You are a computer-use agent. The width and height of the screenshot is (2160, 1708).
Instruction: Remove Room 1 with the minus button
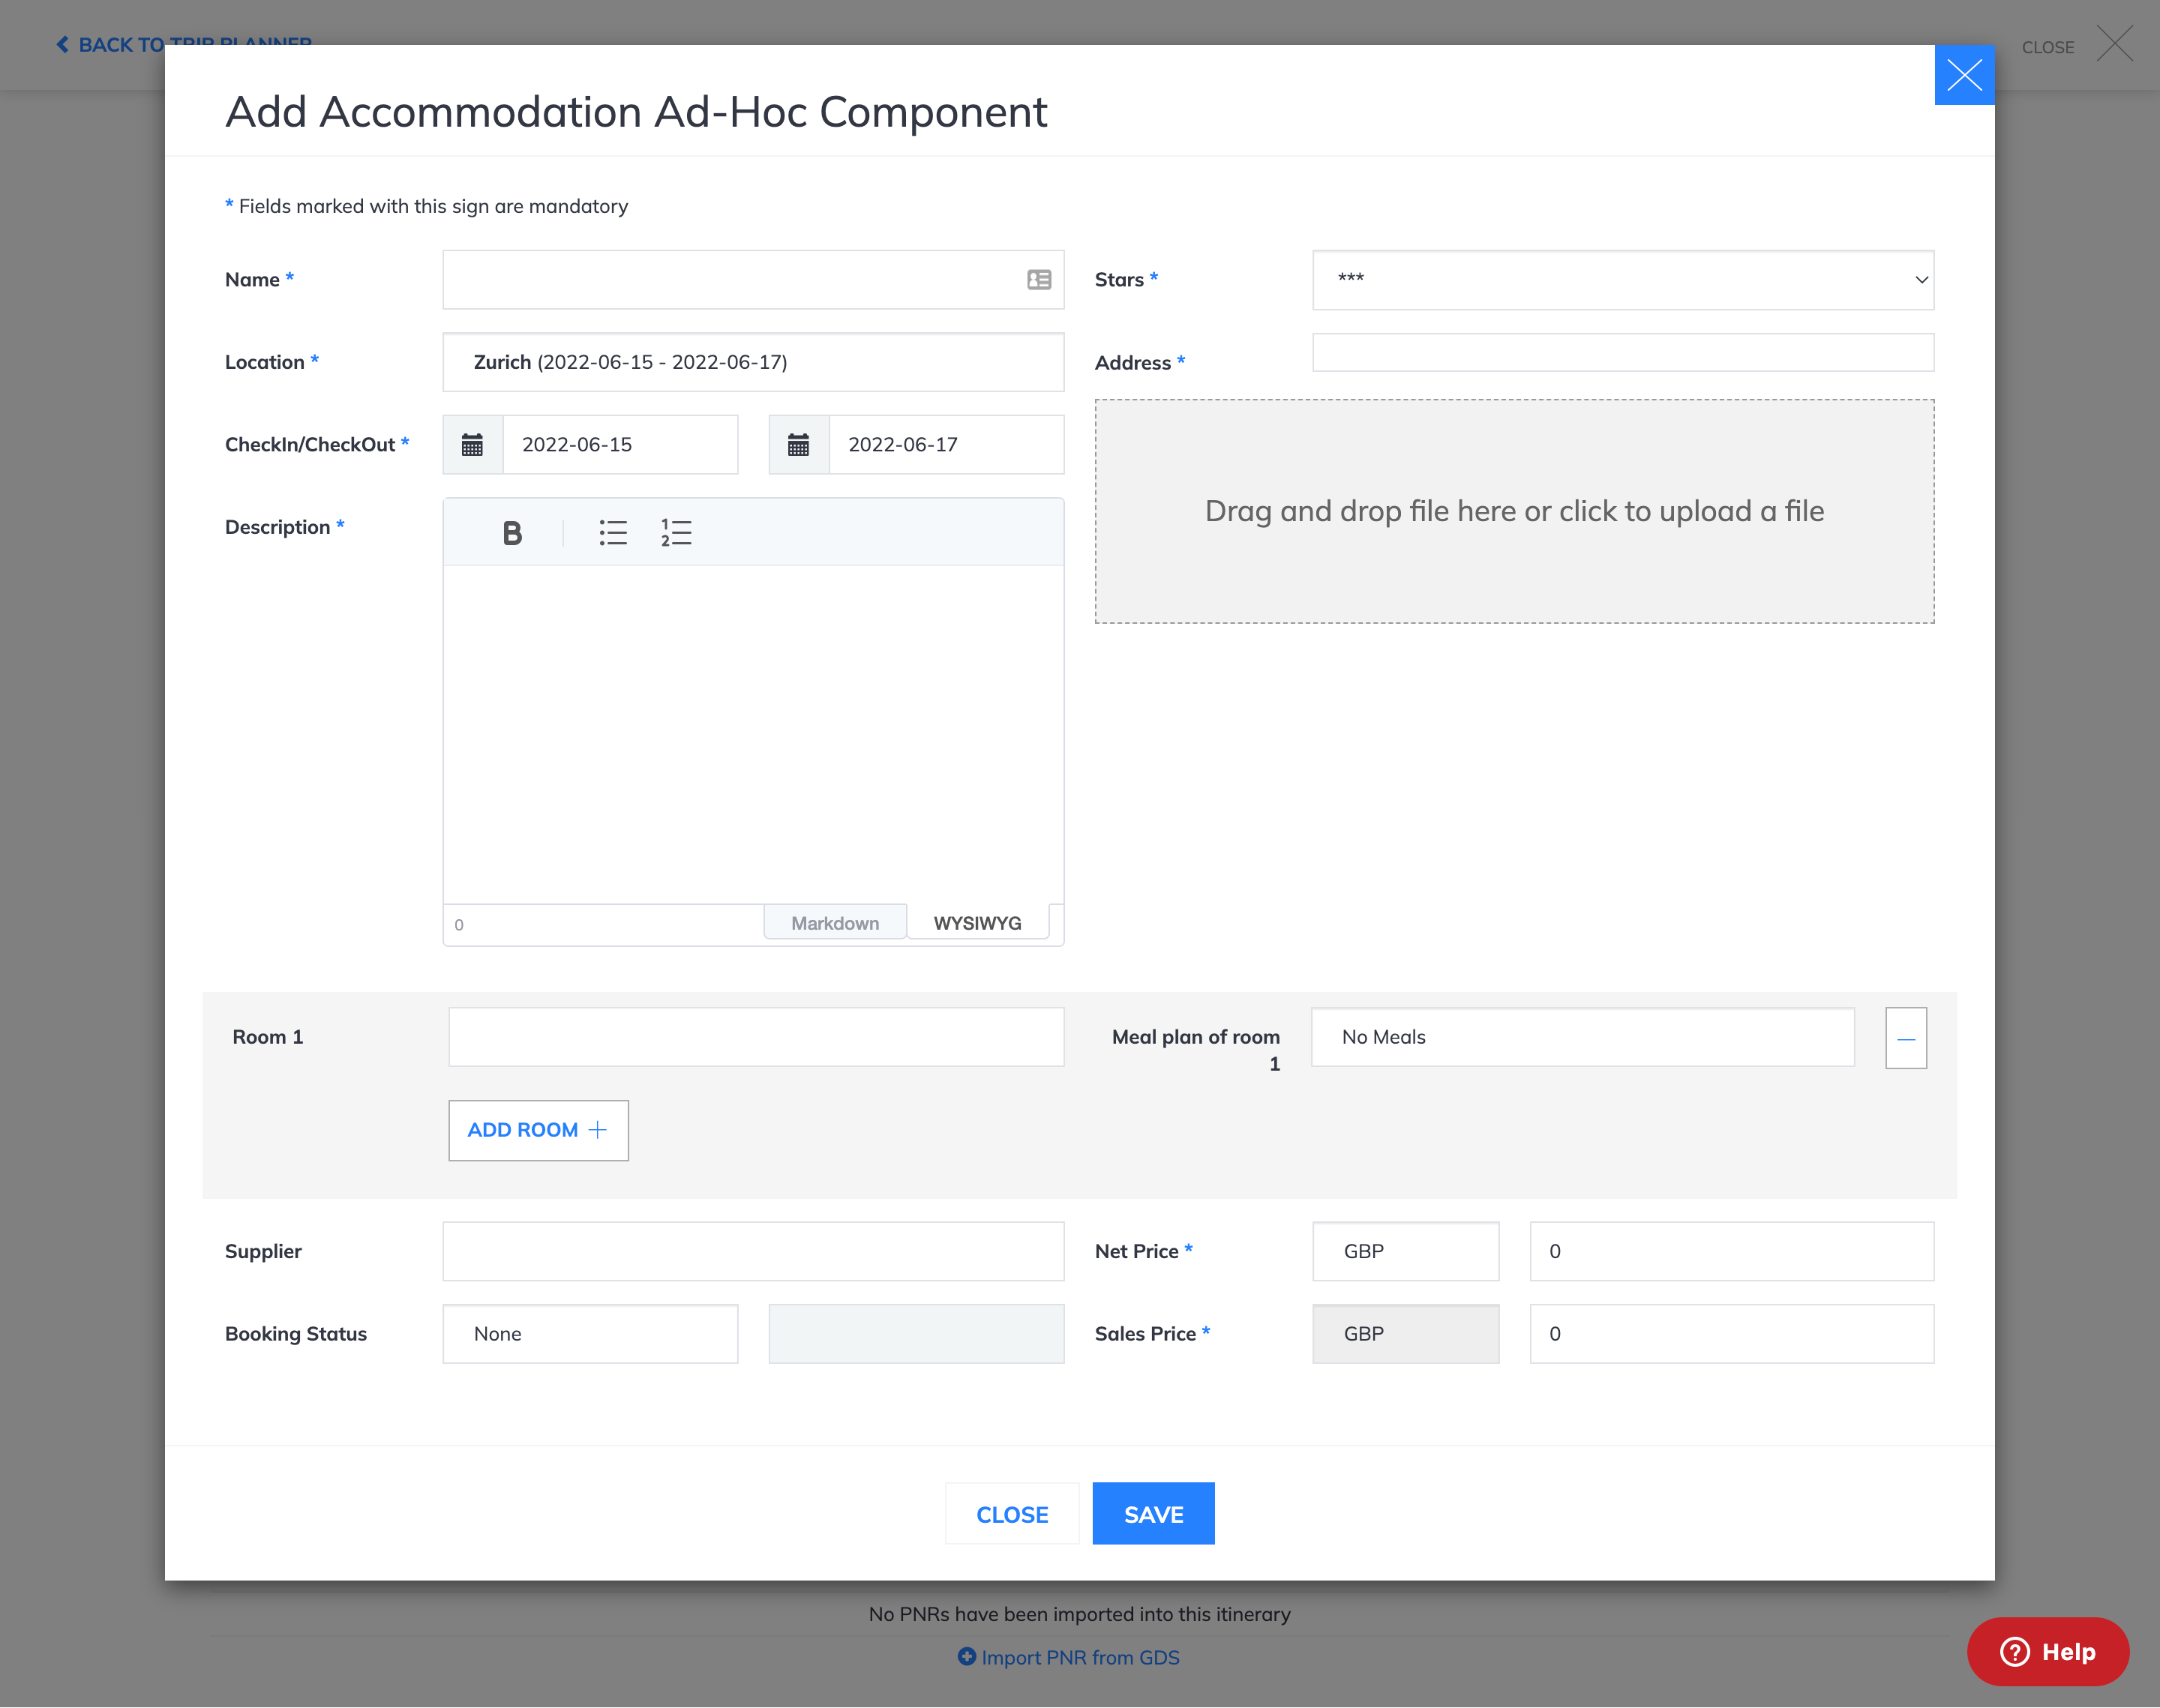pos(1906,1038)
